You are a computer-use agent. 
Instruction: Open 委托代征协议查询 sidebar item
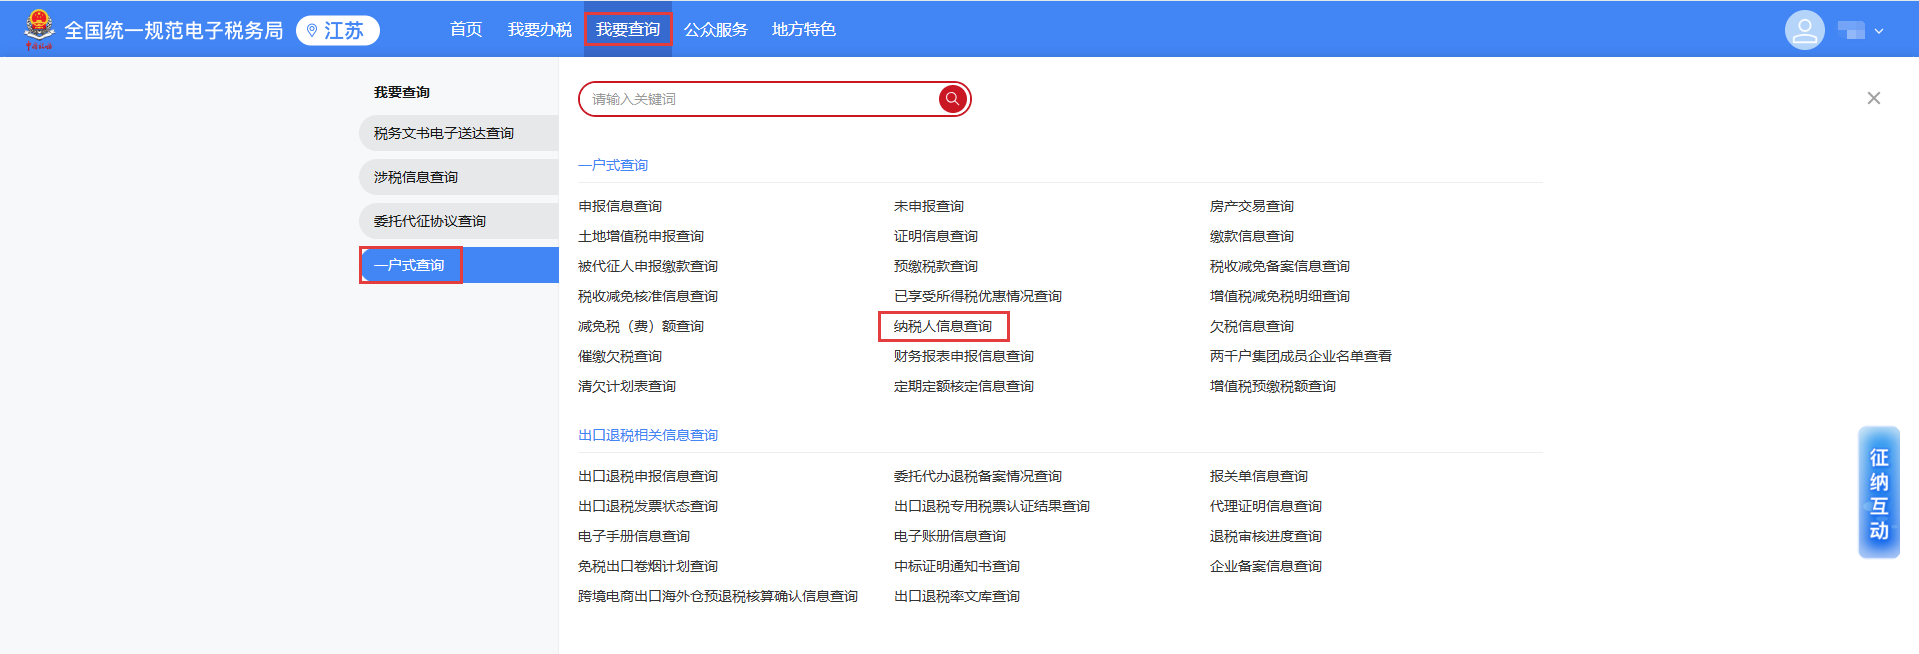click(430, 221)
